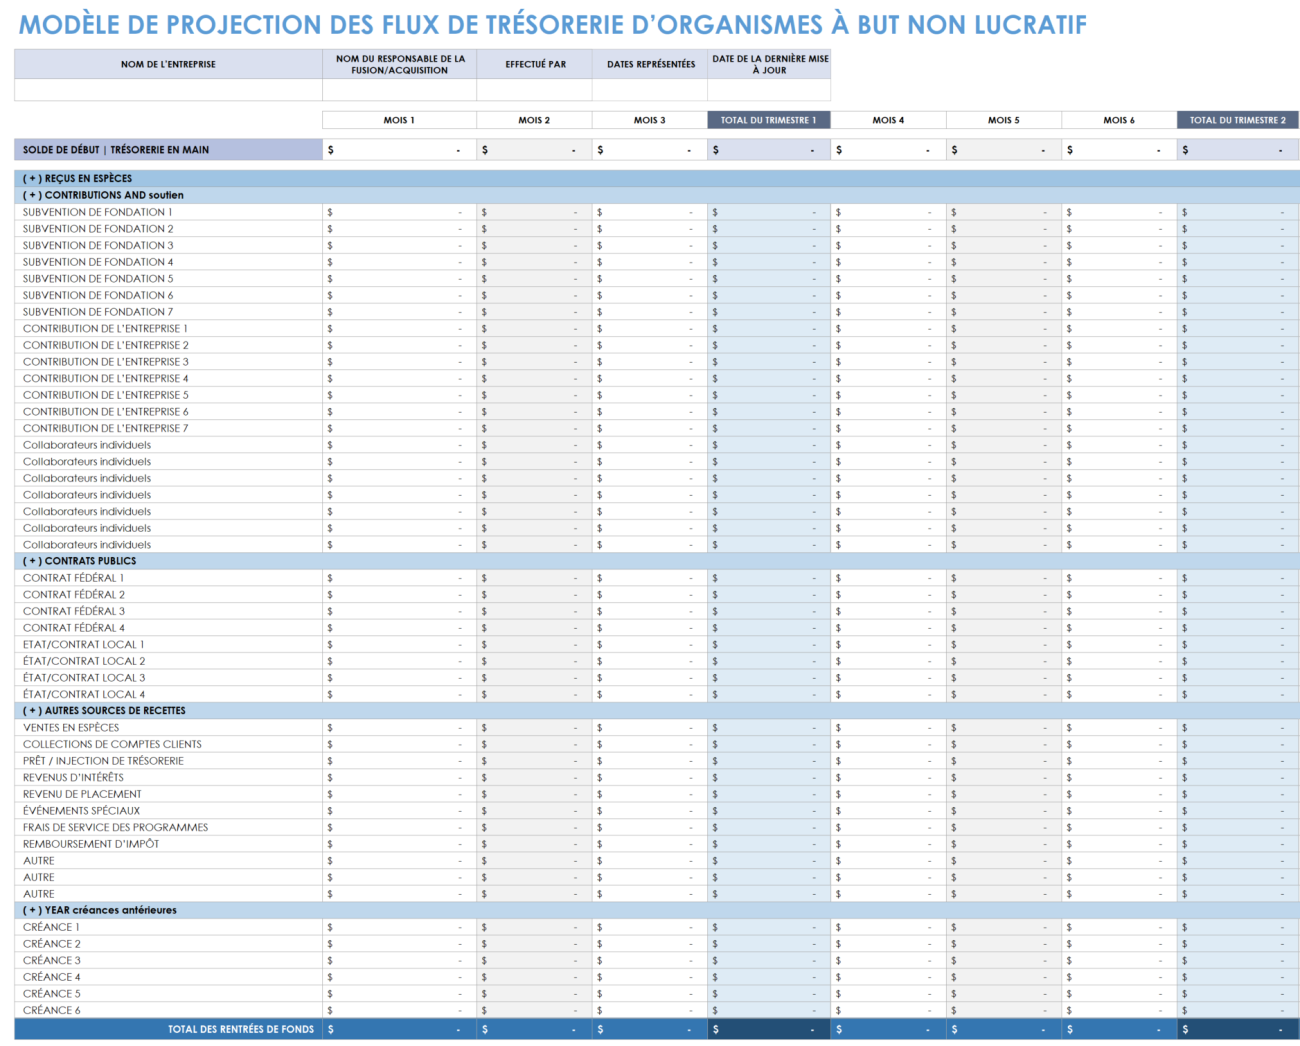
Task: Select the TOTAL DU TRIMESTRE 2 header
Action: pos(1238,119)
